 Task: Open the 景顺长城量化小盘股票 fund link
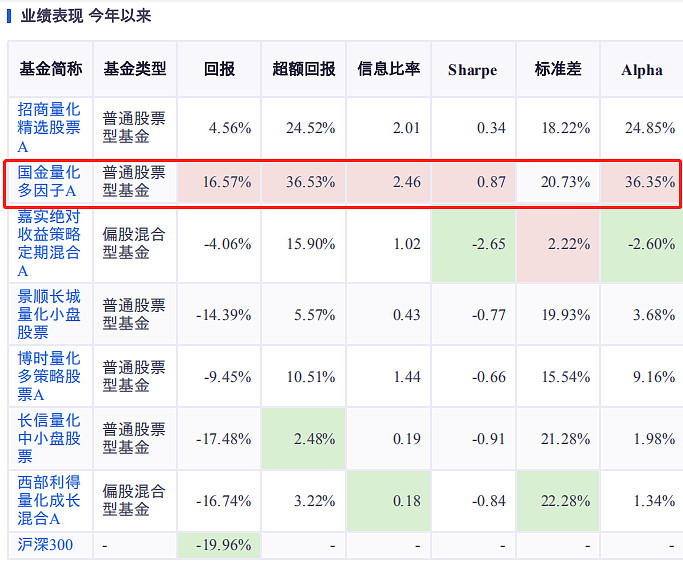tap(49, 314)
